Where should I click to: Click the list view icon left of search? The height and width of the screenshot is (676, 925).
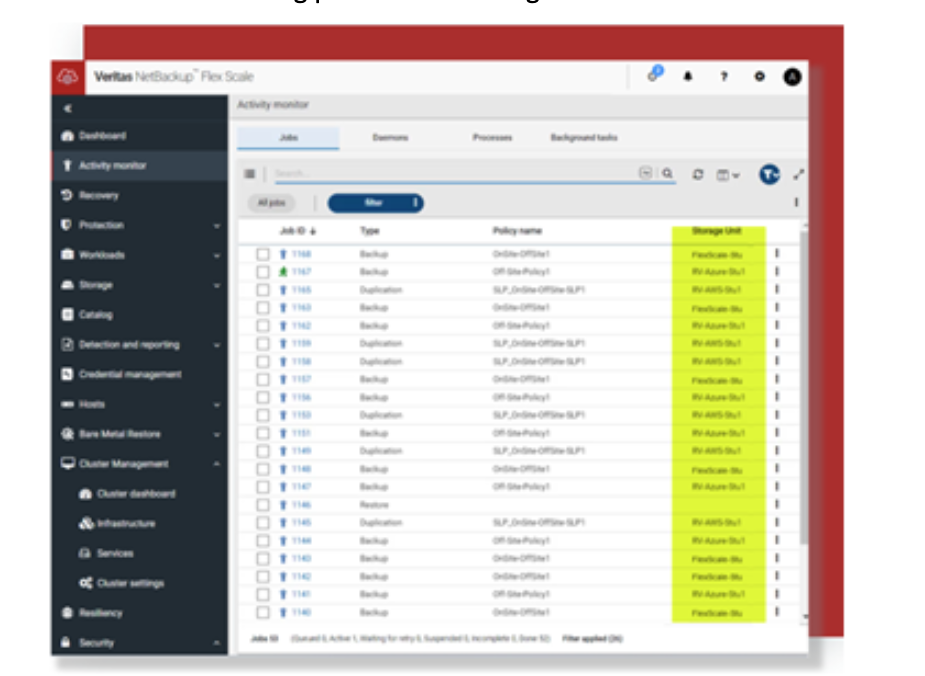pyautogui.click(x=250, y=173)
